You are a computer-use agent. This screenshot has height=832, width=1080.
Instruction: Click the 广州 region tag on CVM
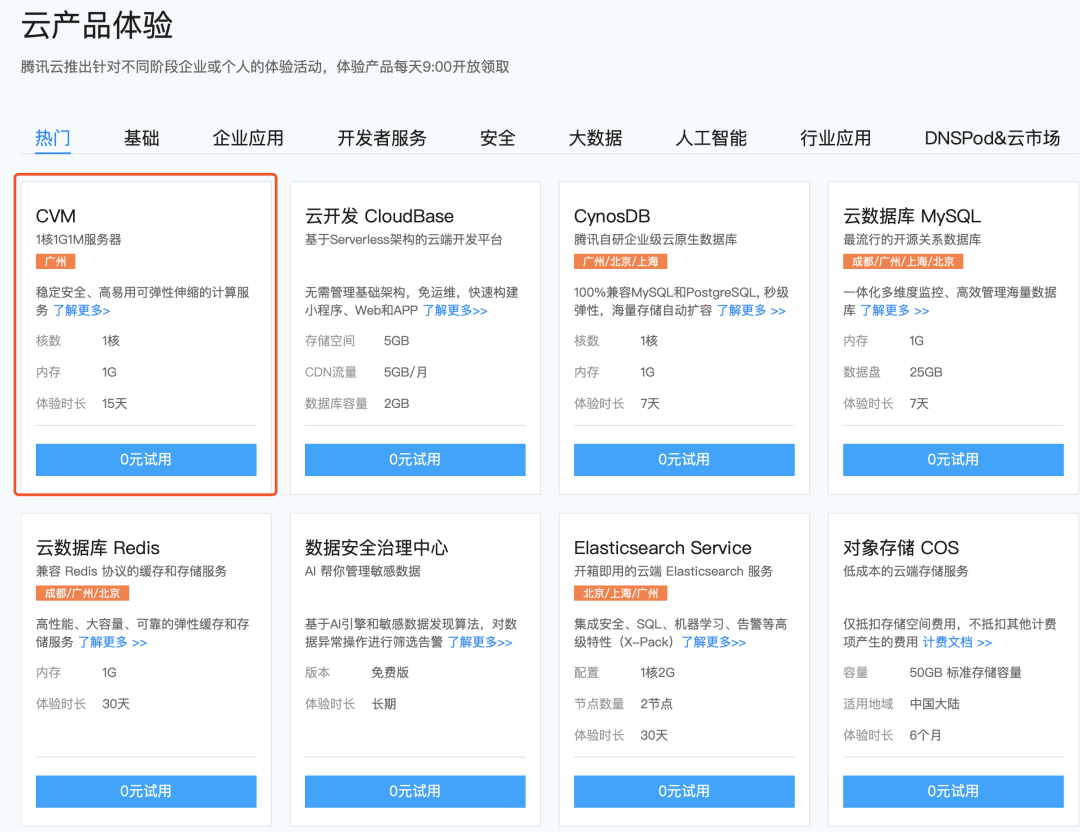pyautogui.click(x=56, y=262)
